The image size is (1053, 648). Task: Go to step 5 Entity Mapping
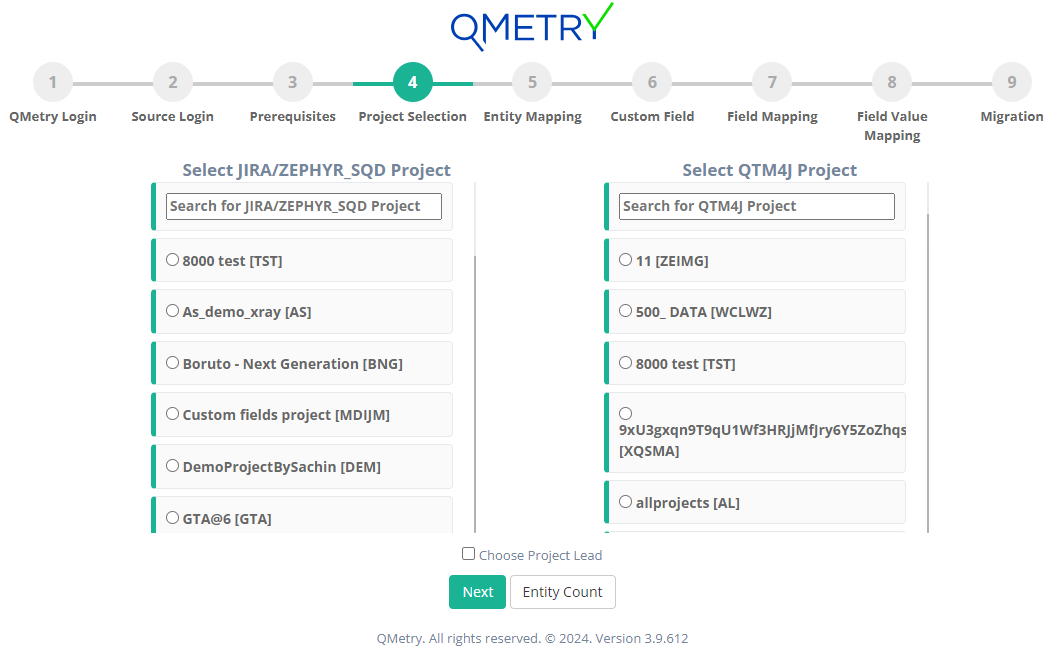pyautogui.click(x=533, y=83)
